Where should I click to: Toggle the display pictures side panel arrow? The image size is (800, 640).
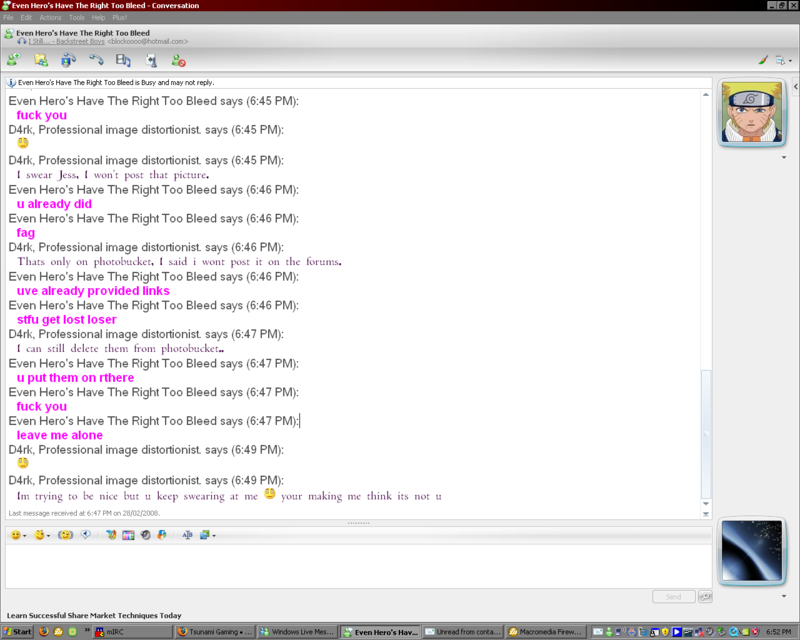pos(796,88)
